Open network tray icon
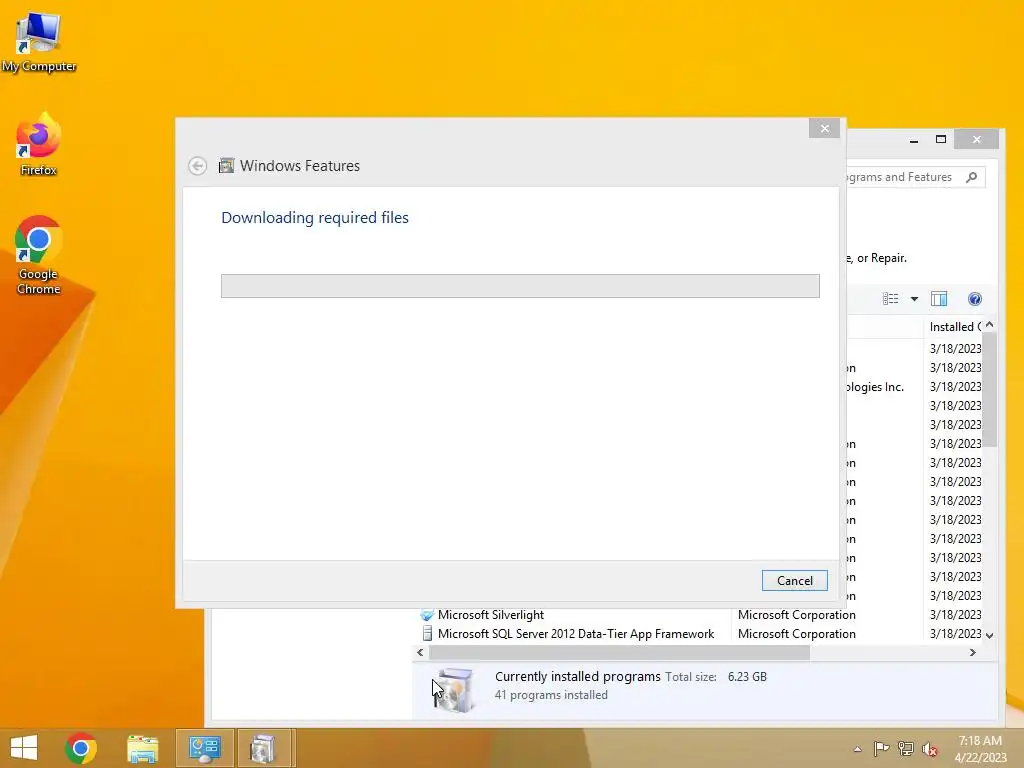The height and width of the screenshot is (768, 1024). (x=906, y=749)
